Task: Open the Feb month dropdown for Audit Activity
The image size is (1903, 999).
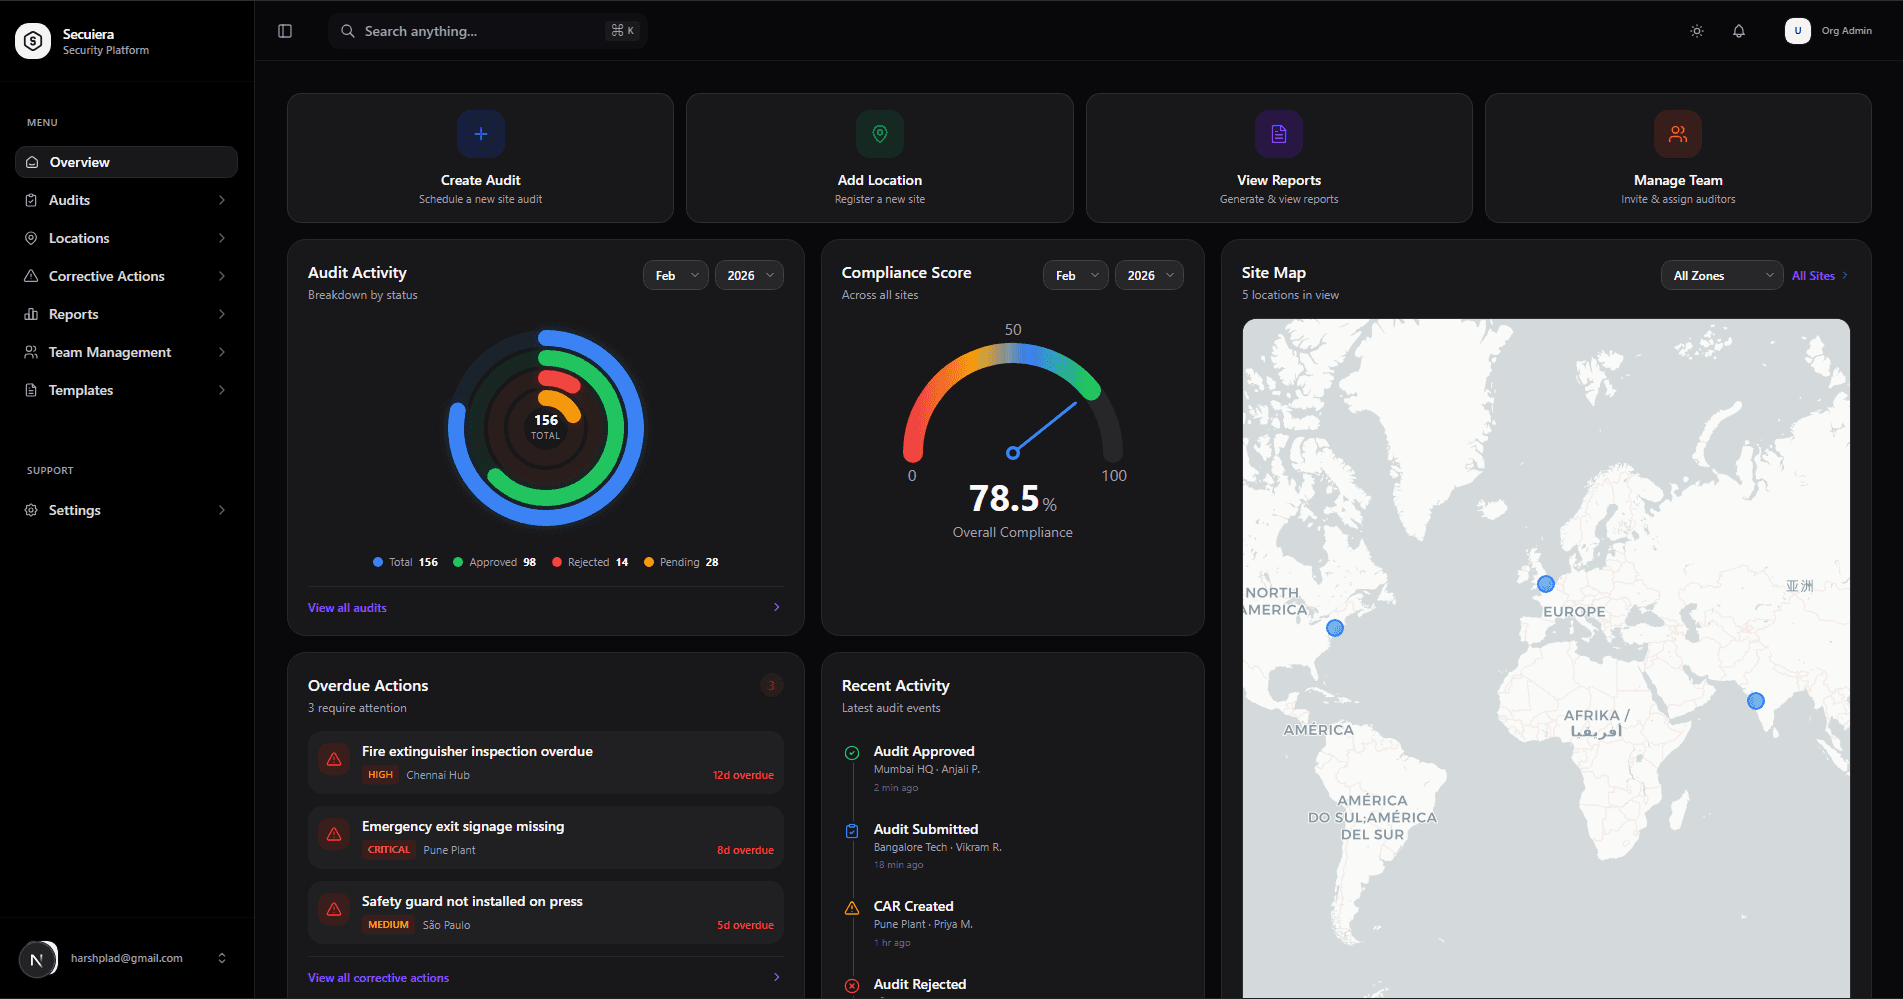Action: coord(675,274)
